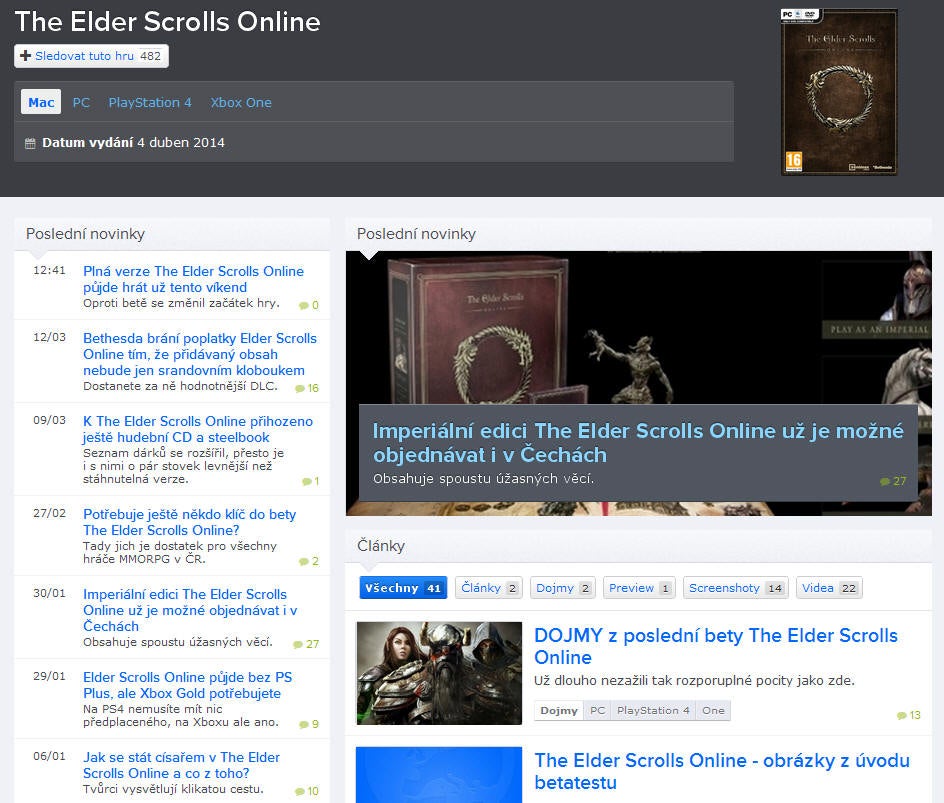
Task: Click summary 'Dostanete za ně hodnotnější DLC.'
Action: (181, 386)
